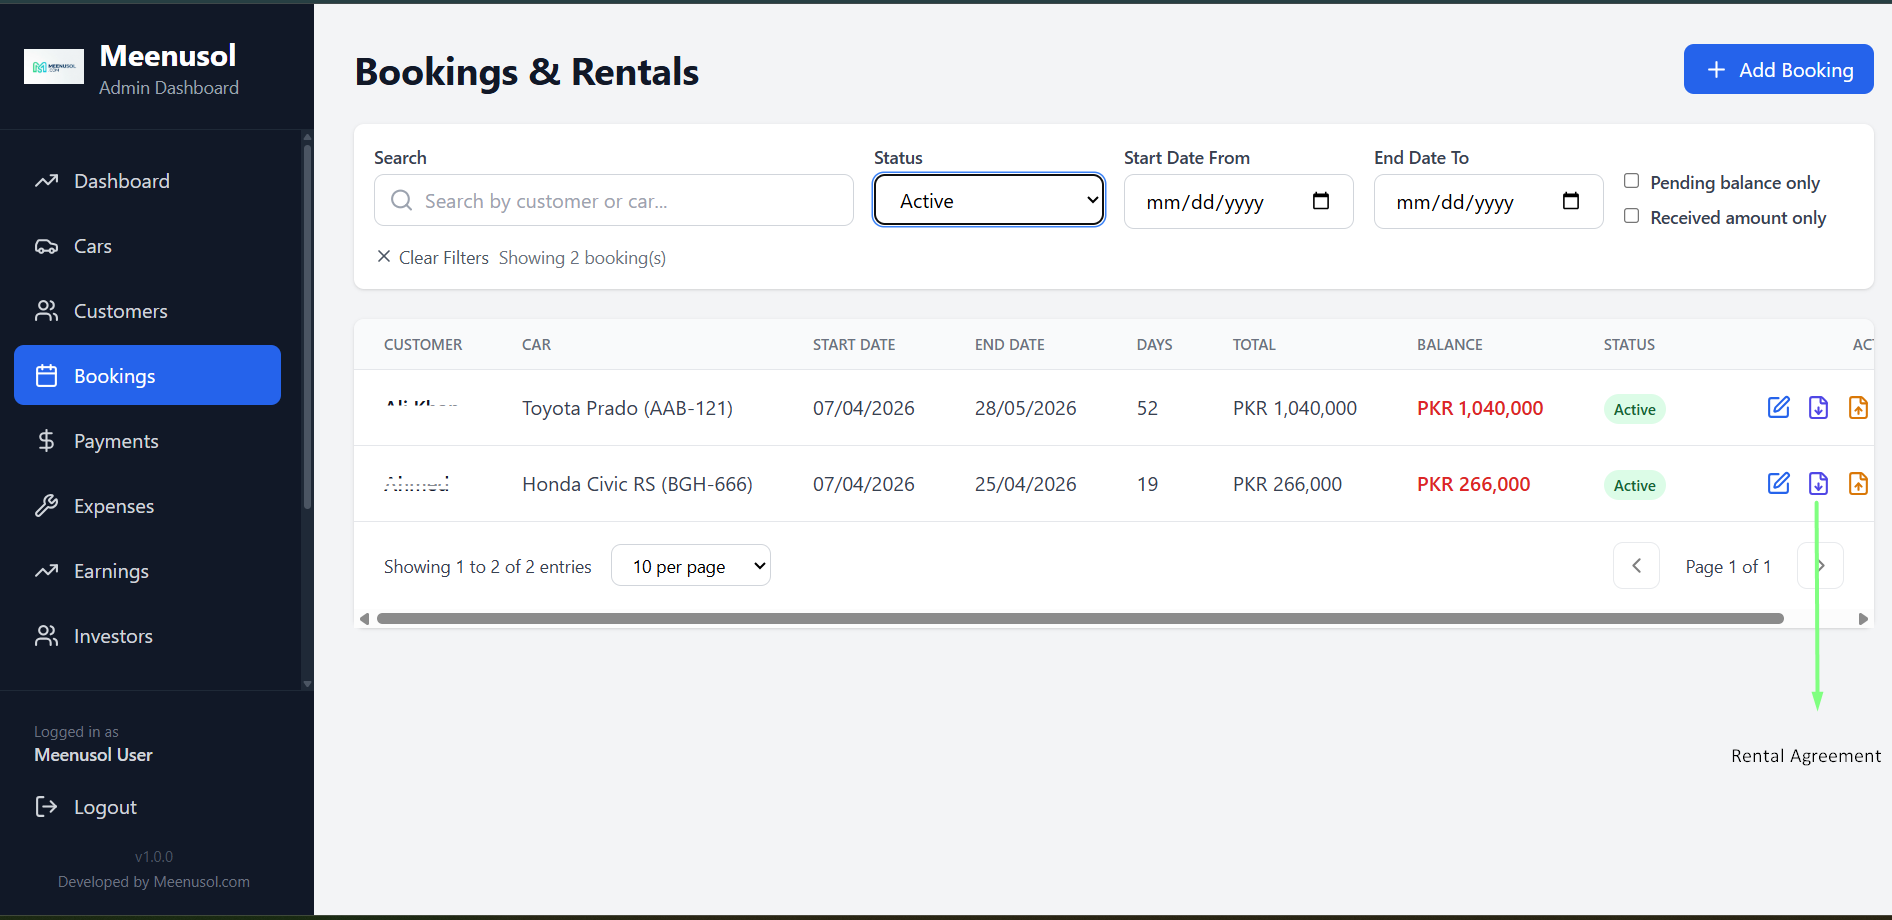Viewport: 1892px width, 920px height.
Task: Open the Payments section in the sidebar
Action: [115, 440]
